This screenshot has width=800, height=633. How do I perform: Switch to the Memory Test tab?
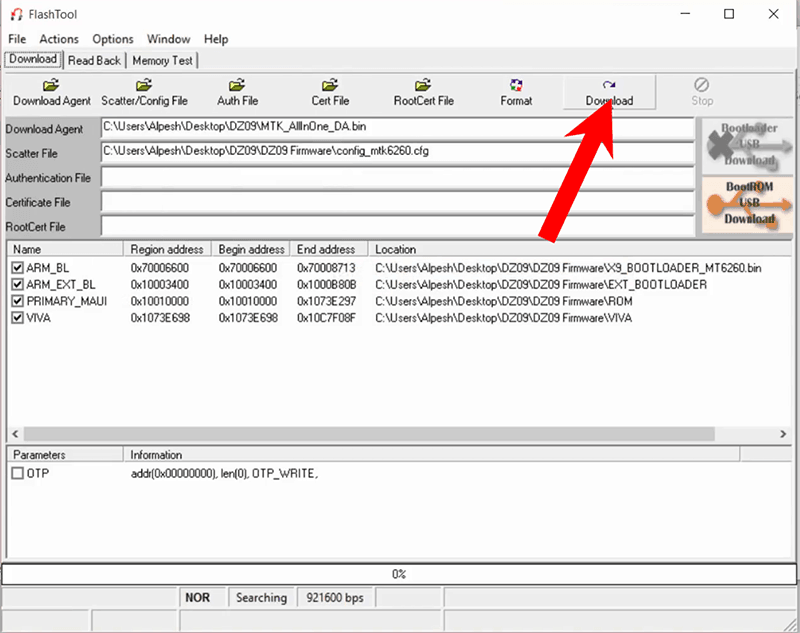[162, 61]
